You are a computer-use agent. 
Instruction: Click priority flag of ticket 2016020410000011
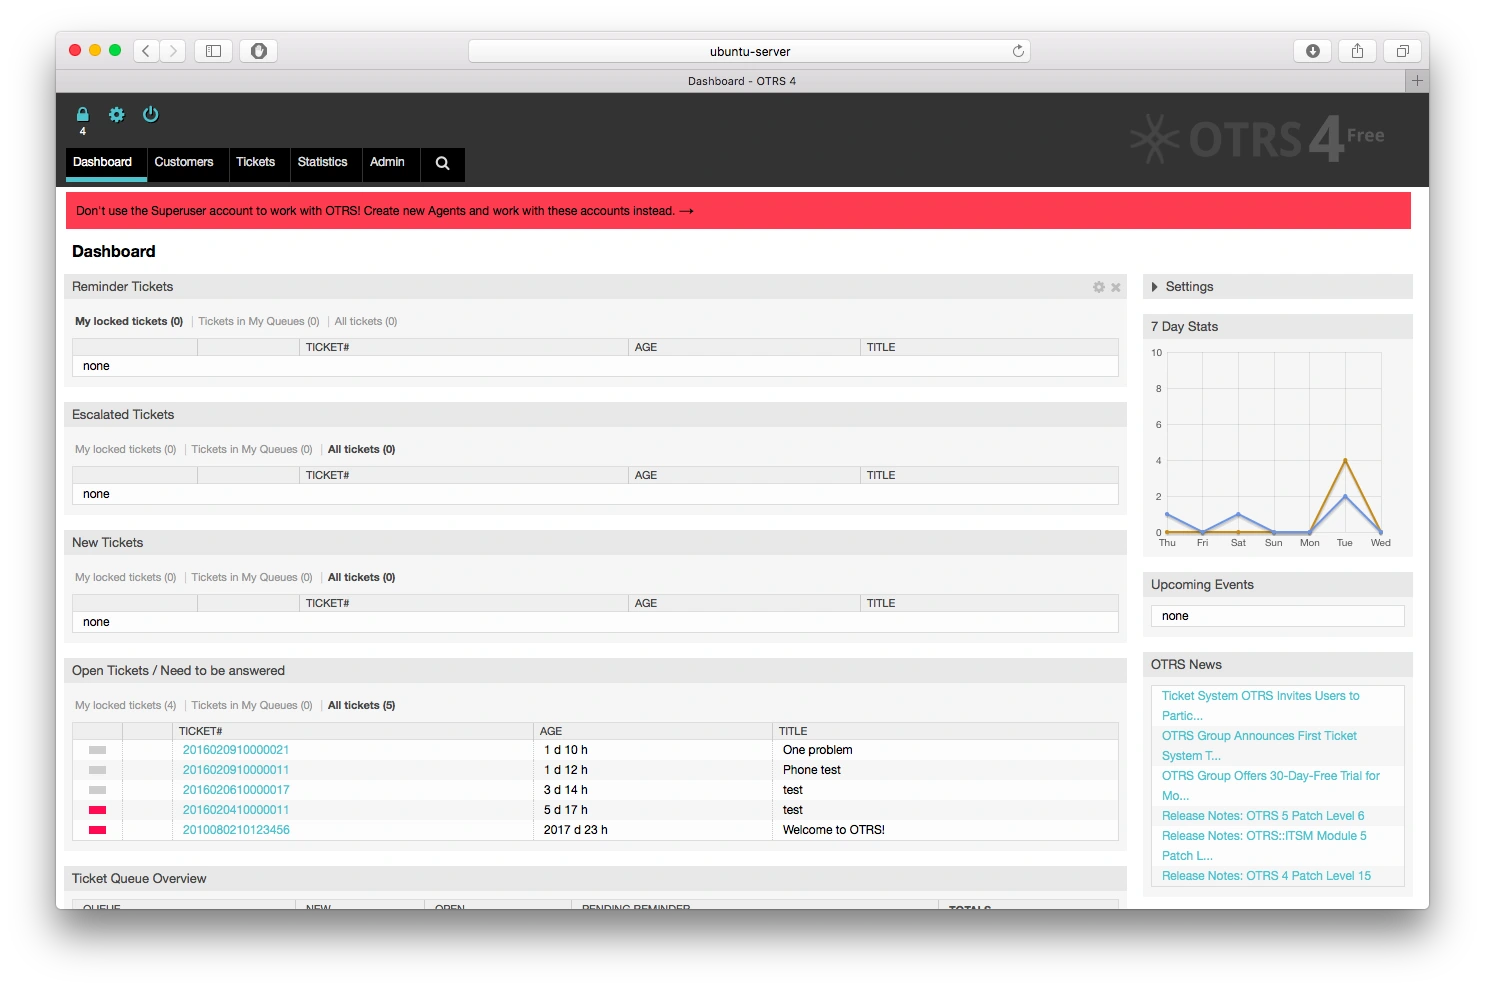[97, 810]
